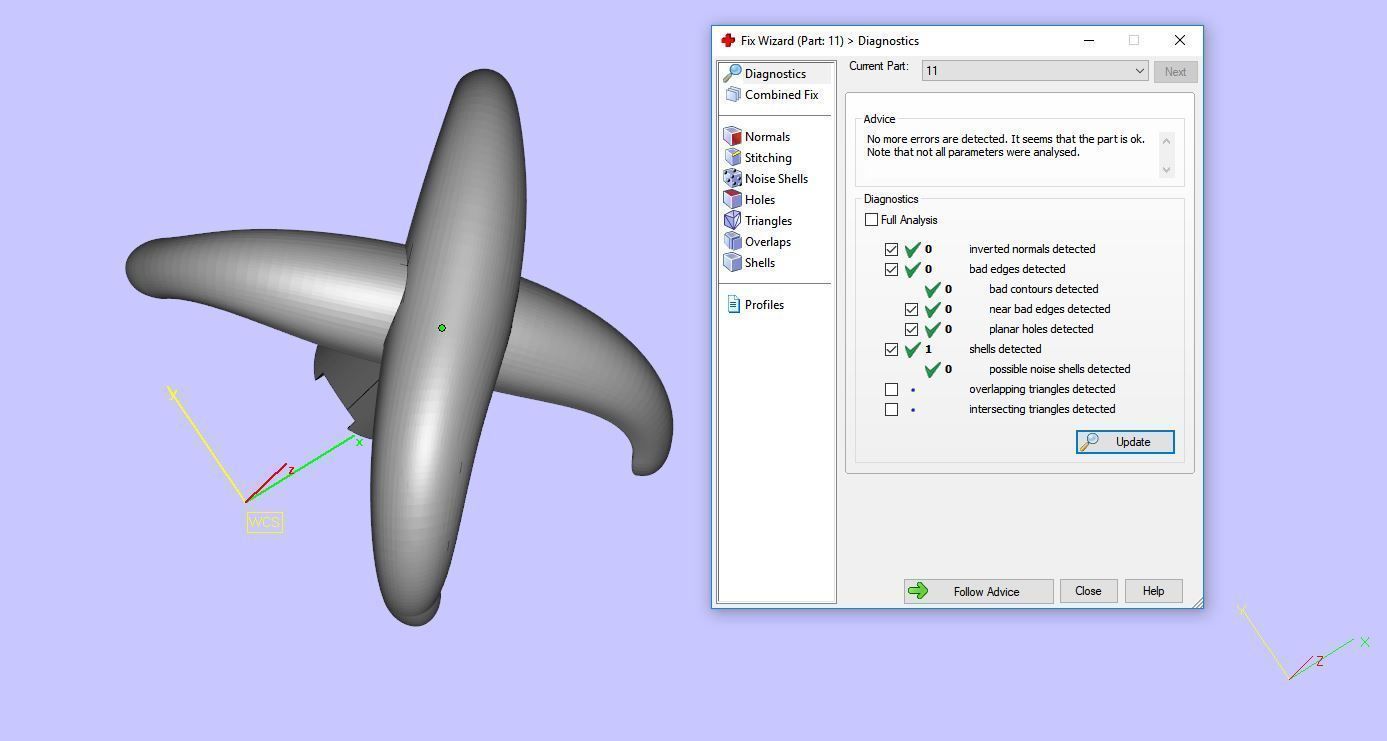
Task: Click 'possible noise shells detected' label
Action: pos(1059,369)
